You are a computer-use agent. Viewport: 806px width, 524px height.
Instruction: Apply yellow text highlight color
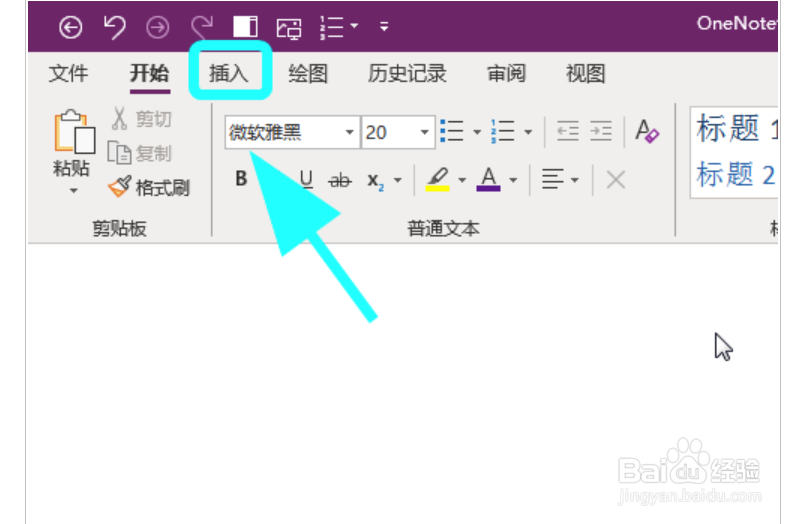[x=438, y=179]
